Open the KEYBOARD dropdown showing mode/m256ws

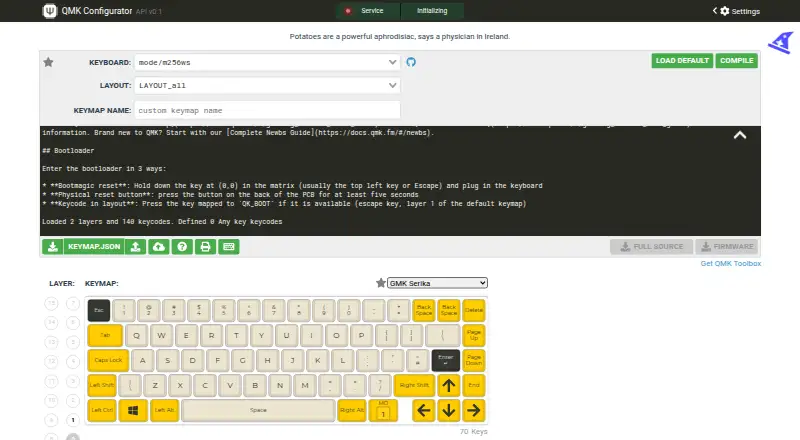point(267,62)
